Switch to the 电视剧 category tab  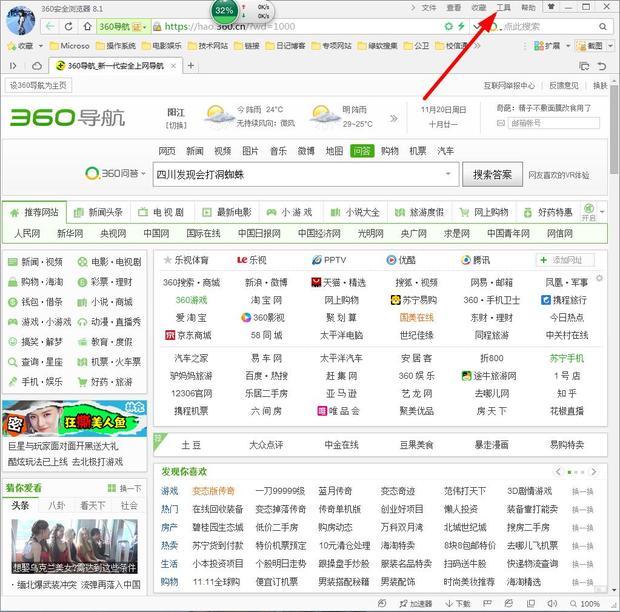[161, 213]
